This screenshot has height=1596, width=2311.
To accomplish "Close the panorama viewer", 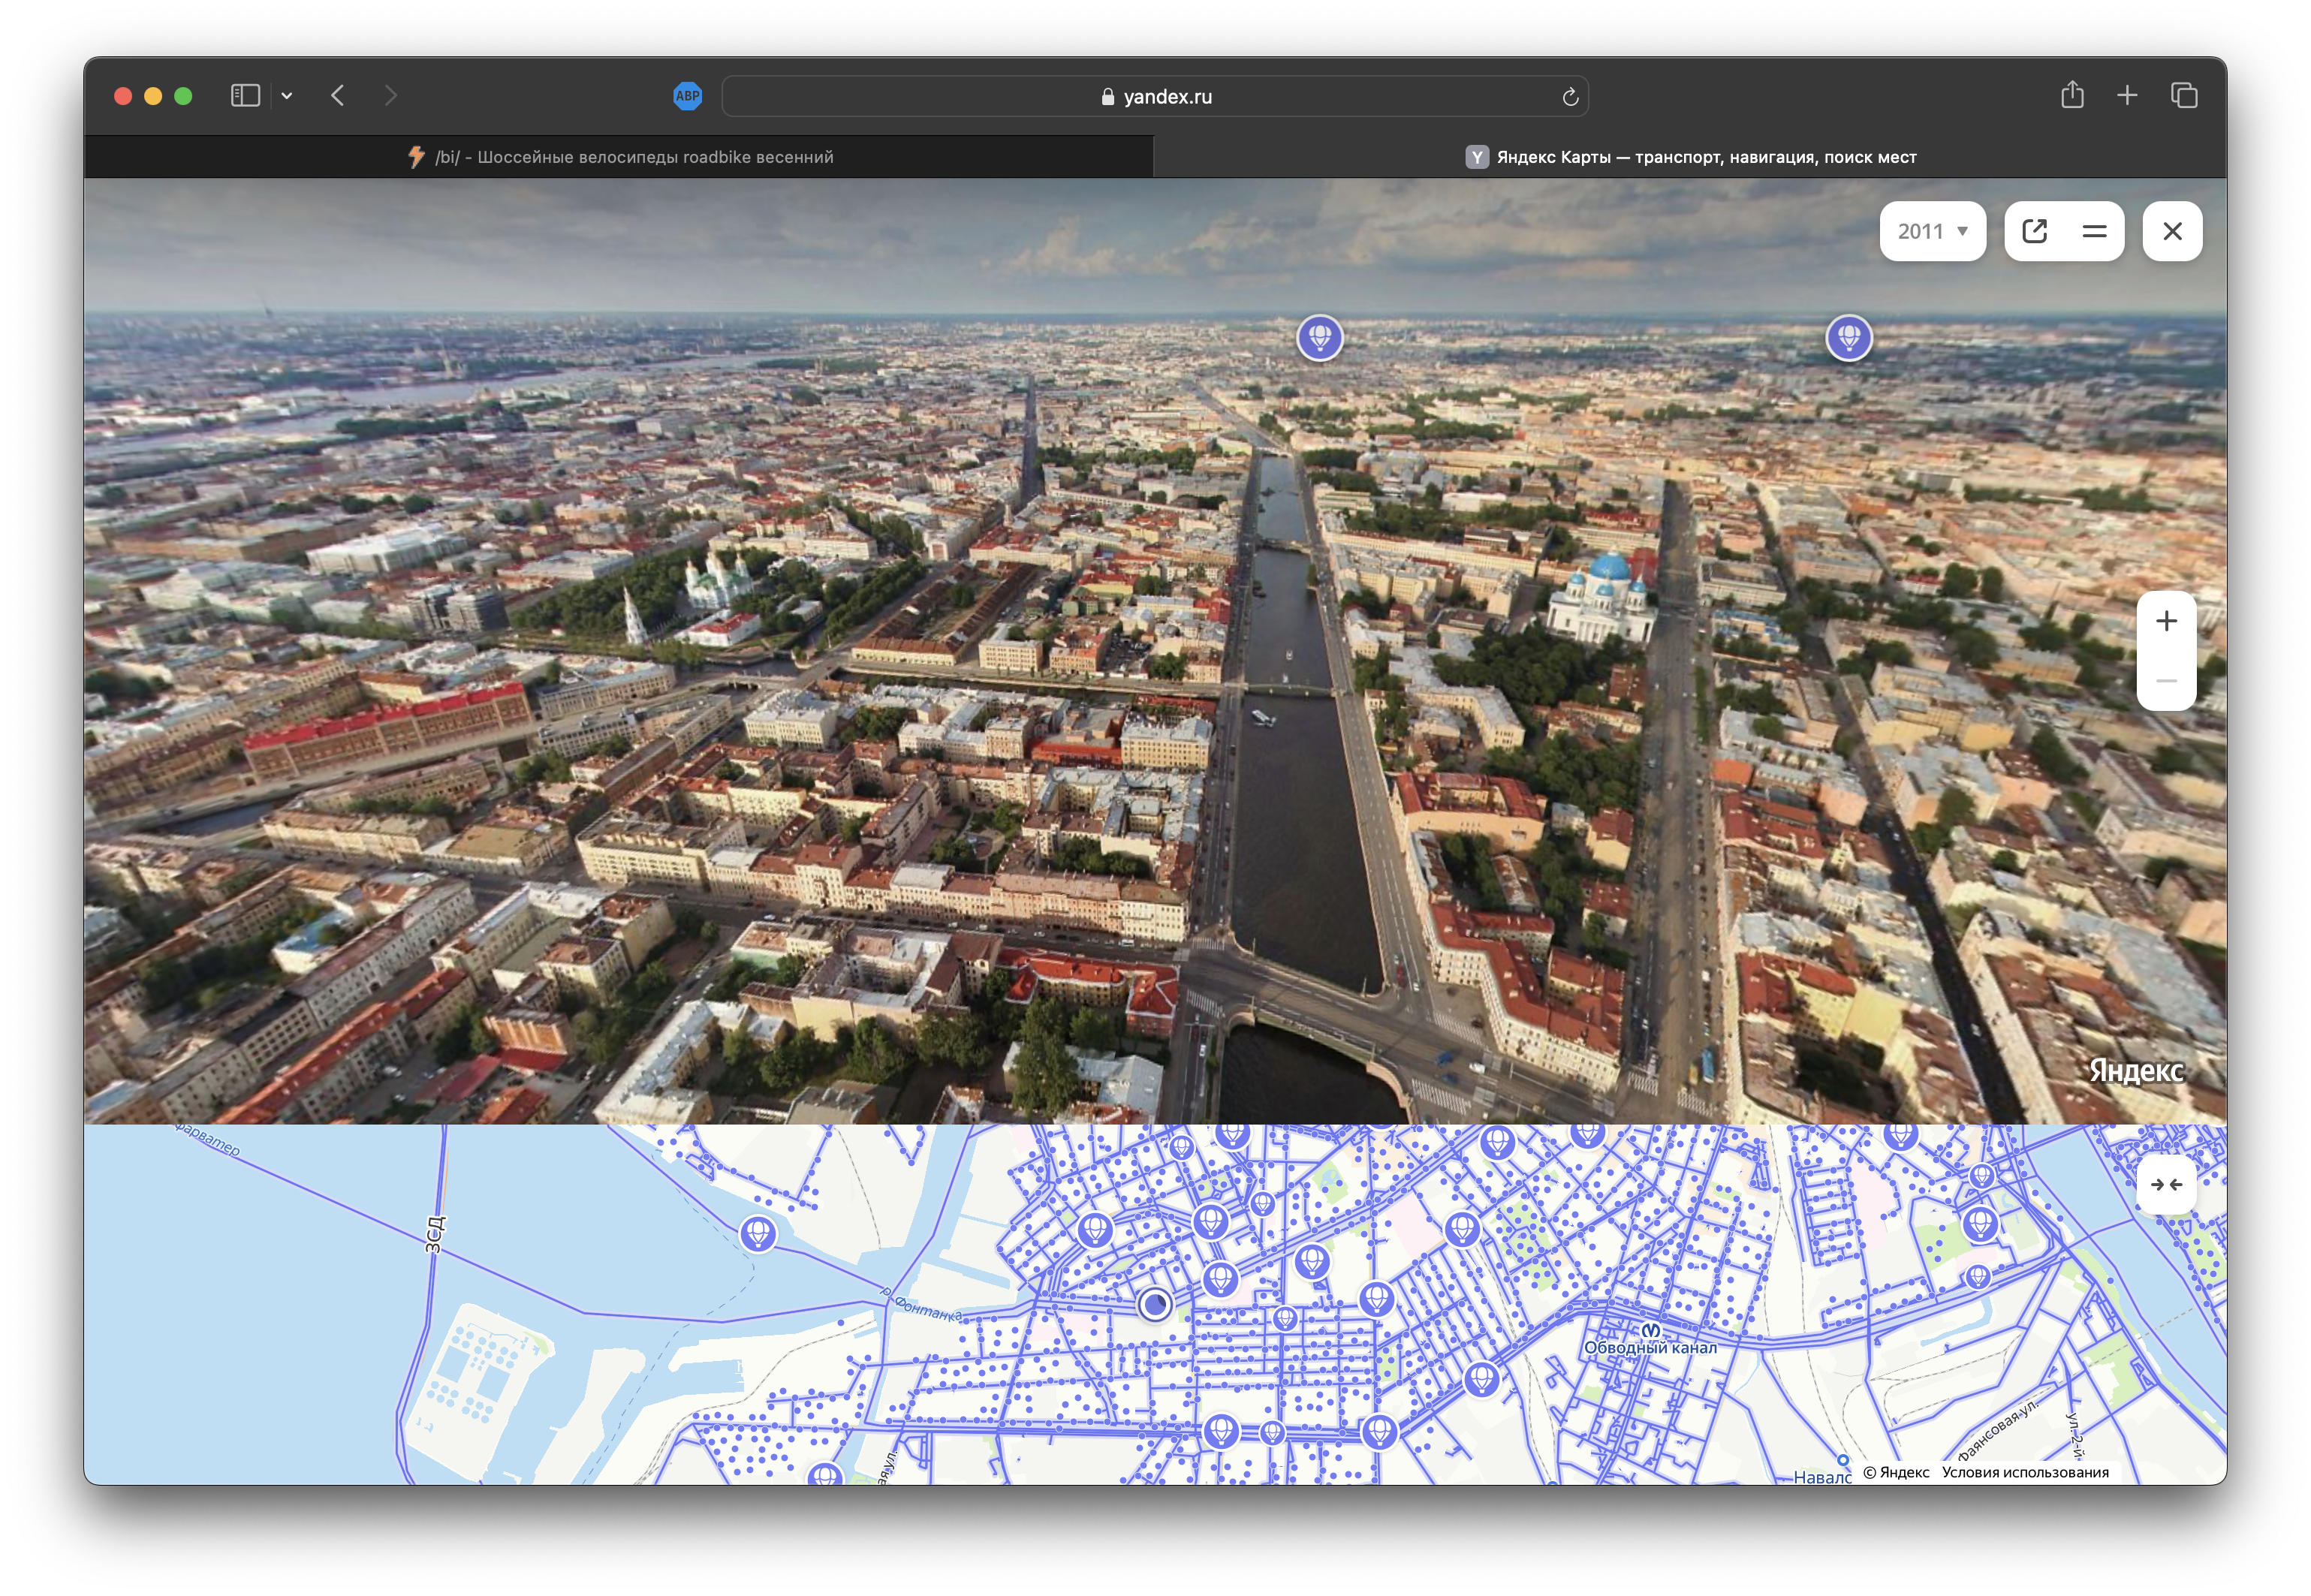I will (2172, 231).
